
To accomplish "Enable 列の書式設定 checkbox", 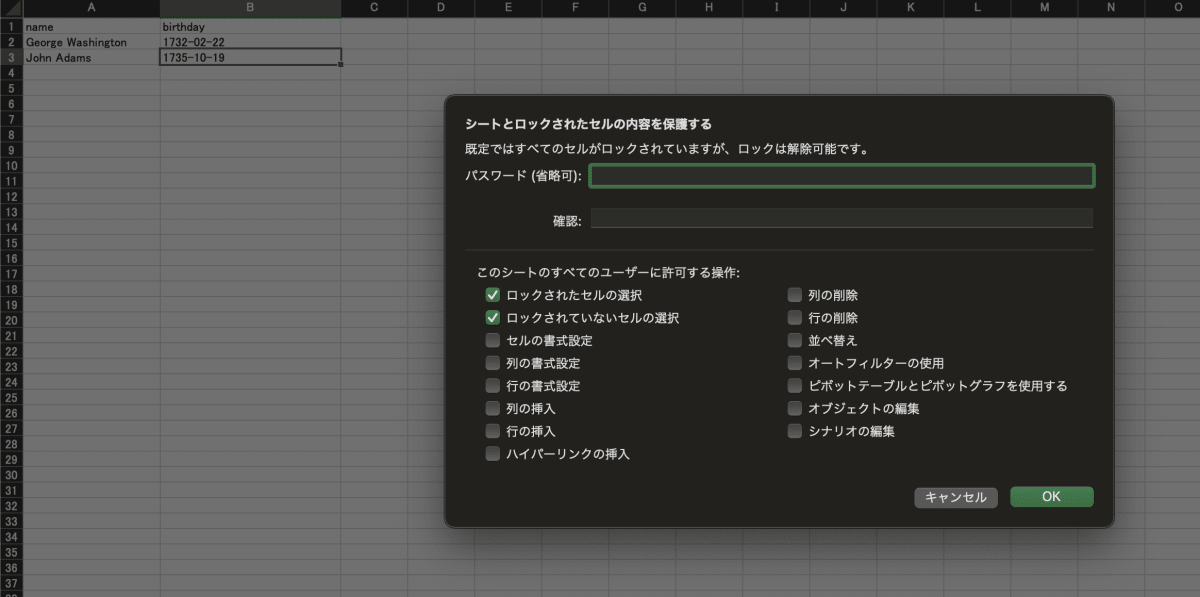I will [492, 363].
